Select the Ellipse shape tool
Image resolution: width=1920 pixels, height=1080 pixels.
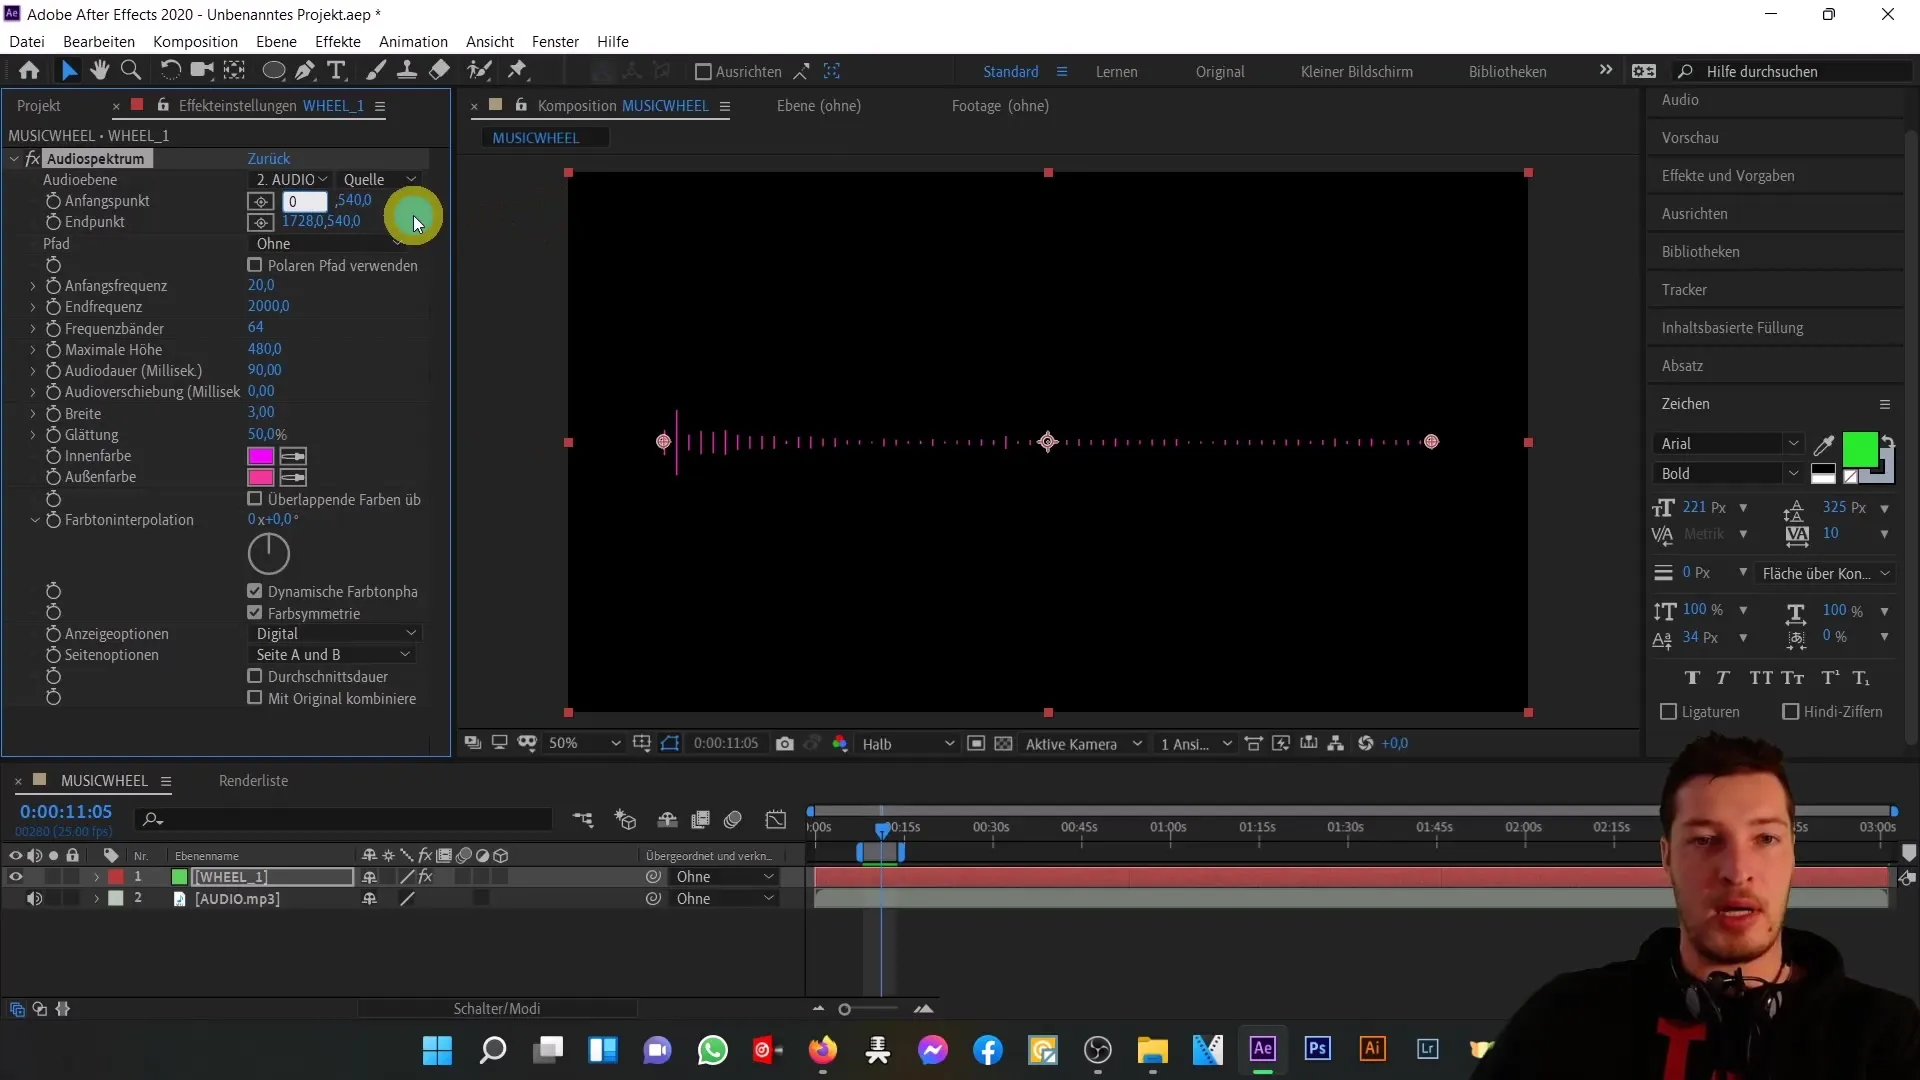click(273, 70)
